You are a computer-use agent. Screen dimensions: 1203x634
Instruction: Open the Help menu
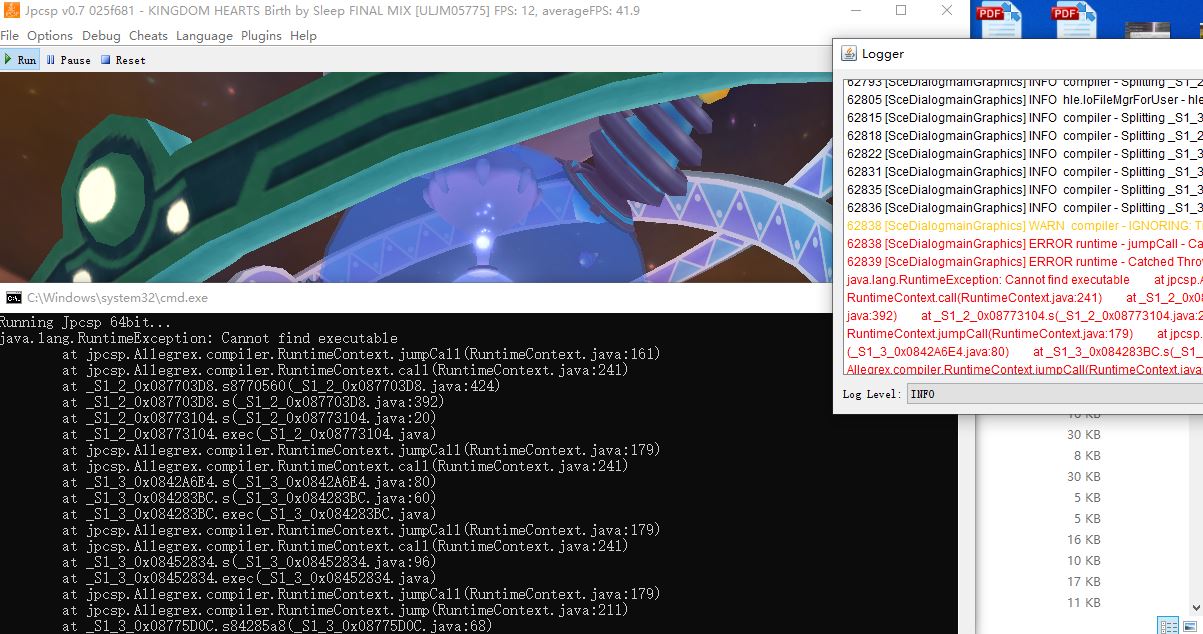click(x=303, y=36)
